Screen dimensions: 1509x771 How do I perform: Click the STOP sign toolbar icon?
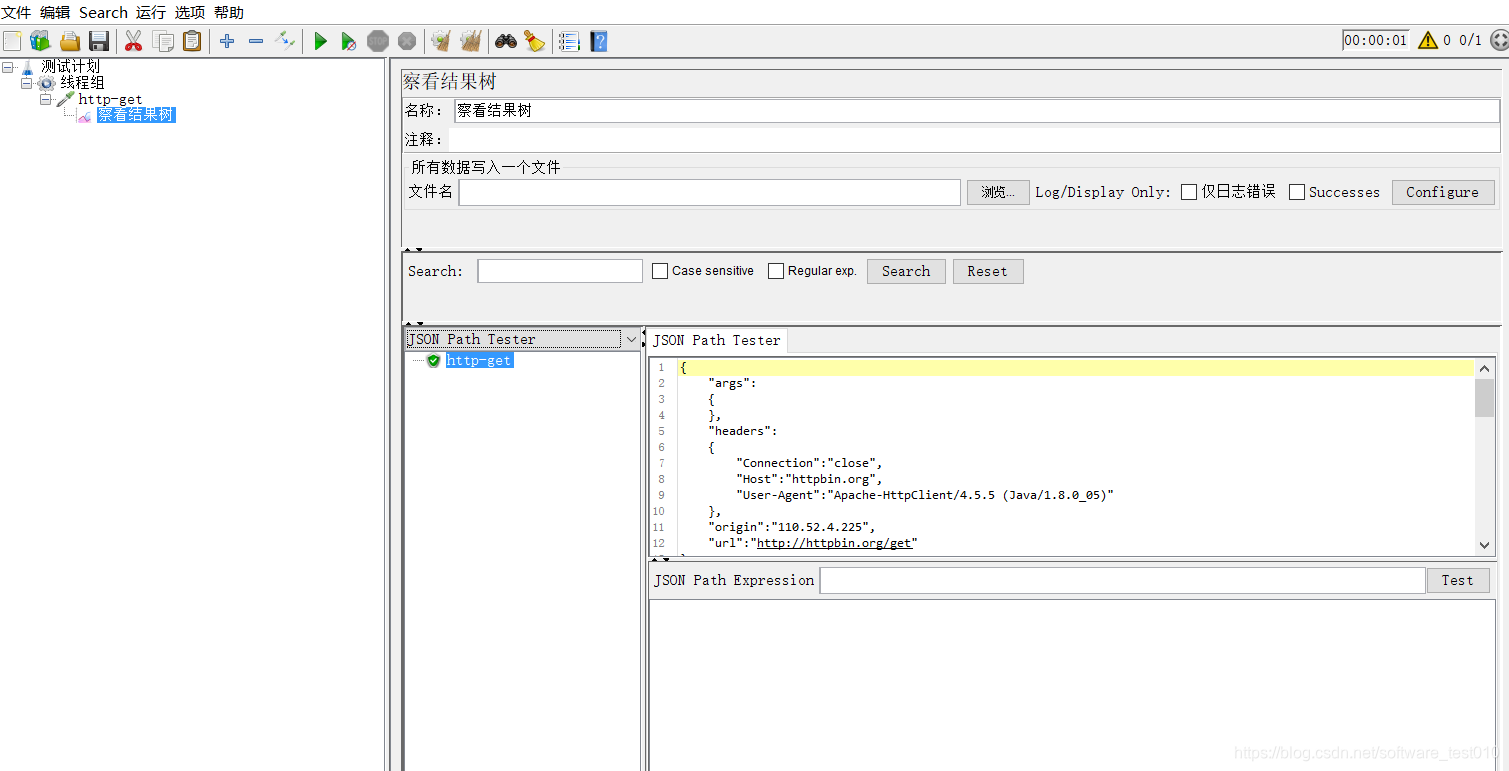377,41
